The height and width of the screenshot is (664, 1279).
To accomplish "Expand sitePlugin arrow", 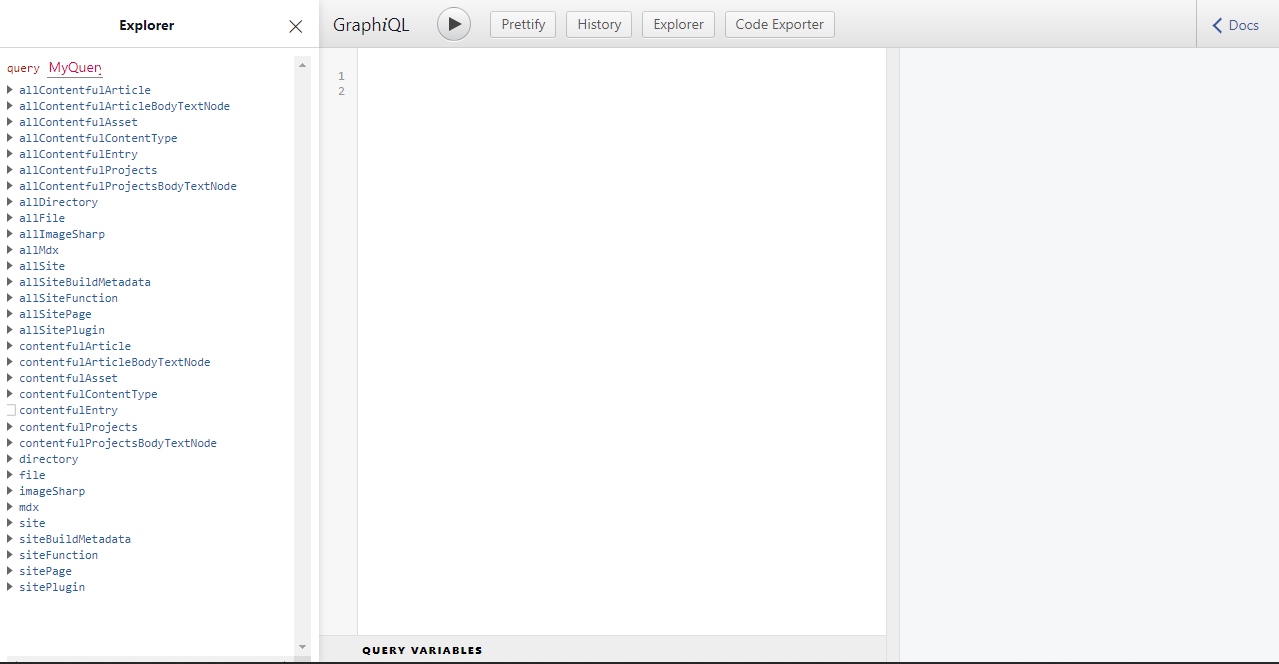I will point(10,587).
